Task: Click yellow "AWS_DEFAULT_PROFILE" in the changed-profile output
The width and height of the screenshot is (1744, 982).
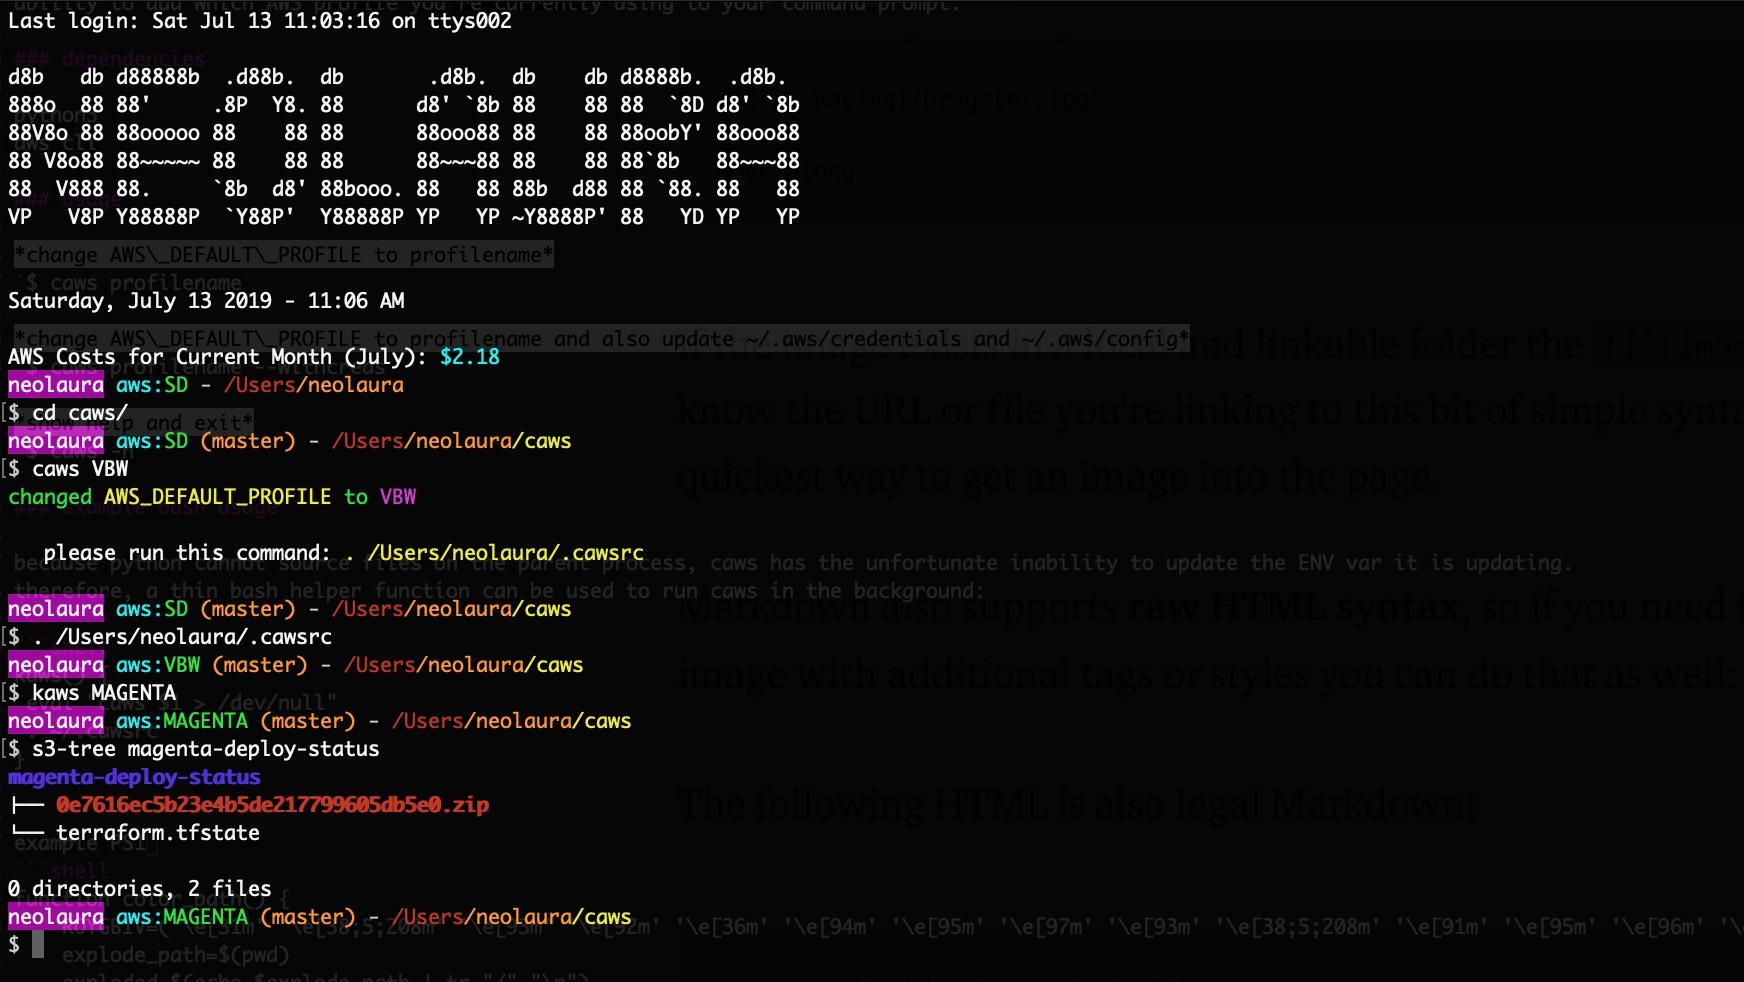Action: 217,497
